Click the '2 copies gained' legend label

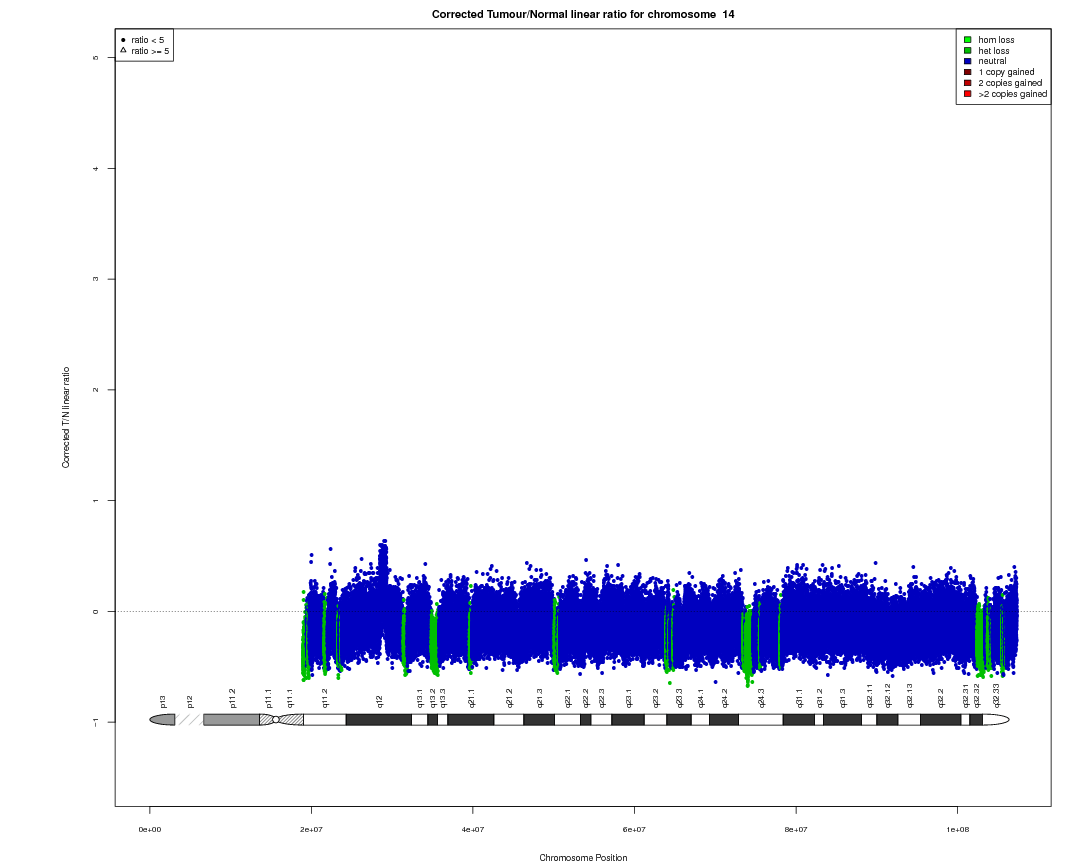[x=1010, y=83]
